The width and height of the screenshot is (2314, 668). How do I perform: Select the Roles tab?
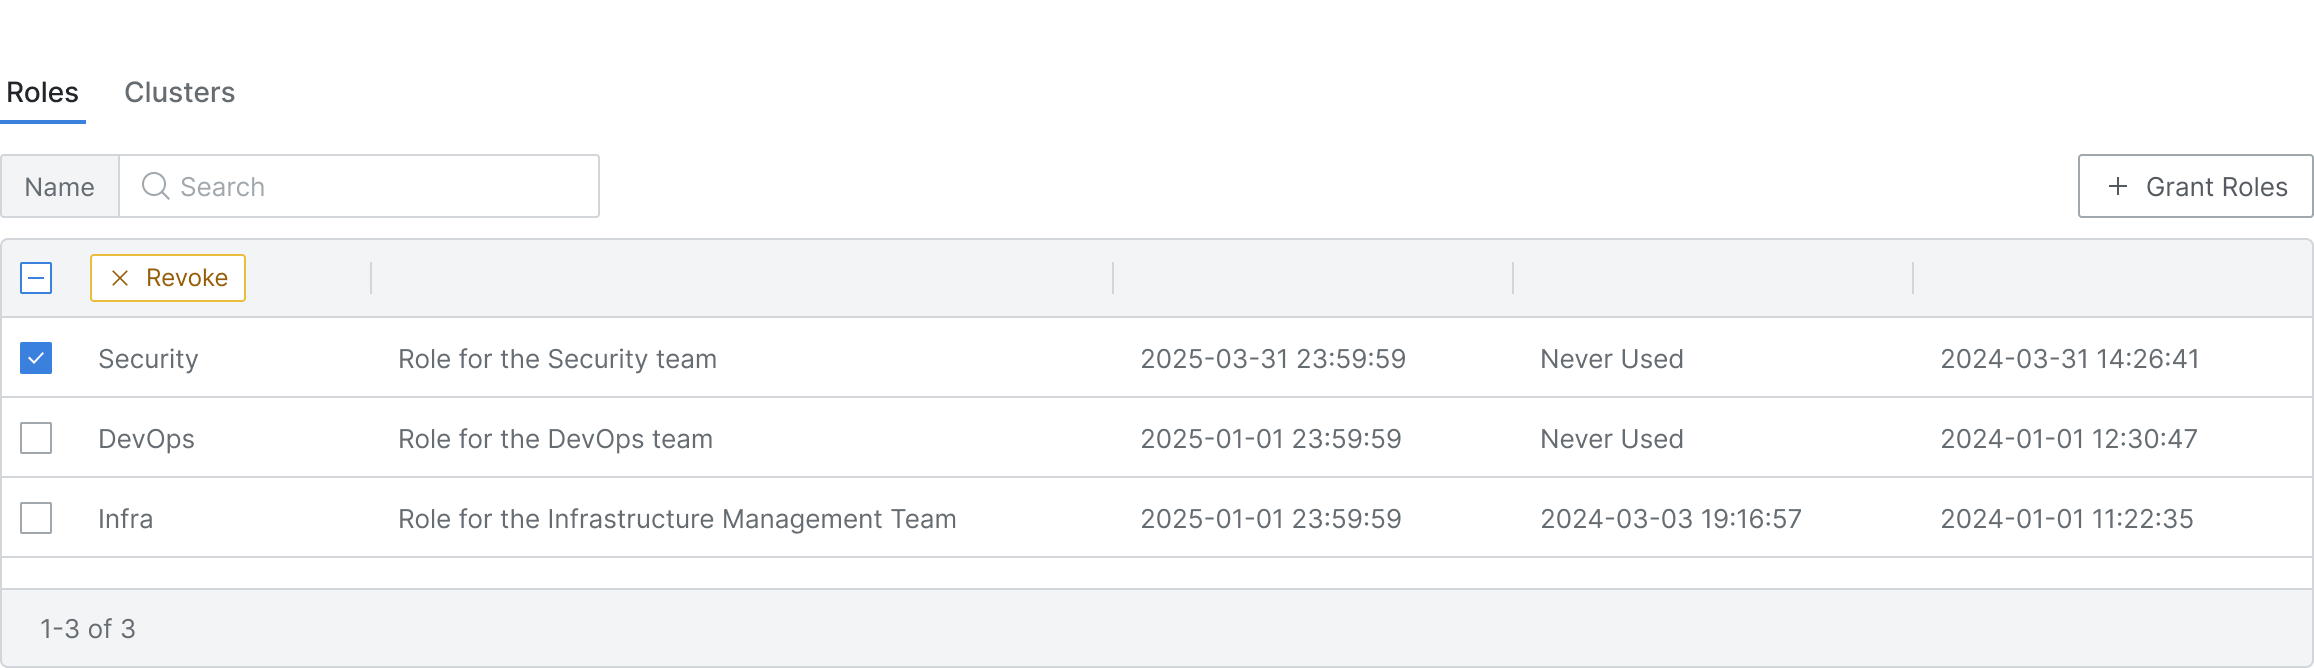coord(42,92)
